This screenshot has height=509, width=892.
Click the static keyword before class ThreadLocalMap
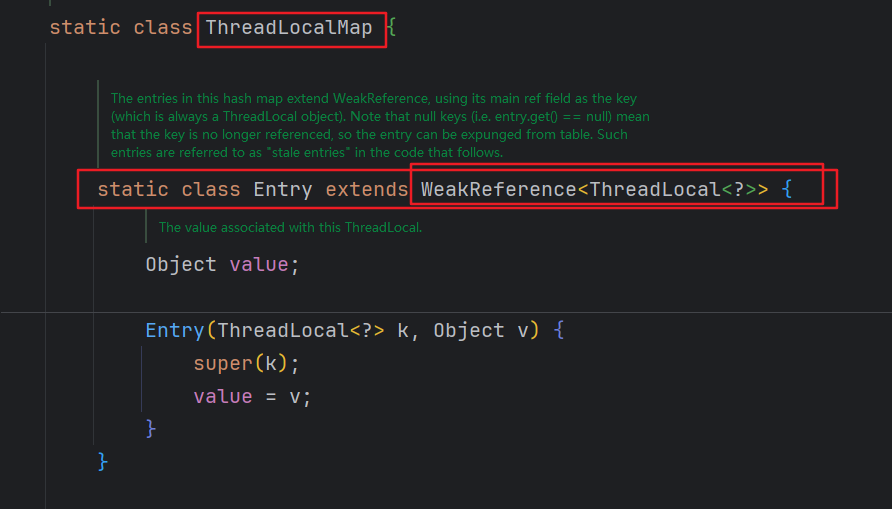pos(85,28)
